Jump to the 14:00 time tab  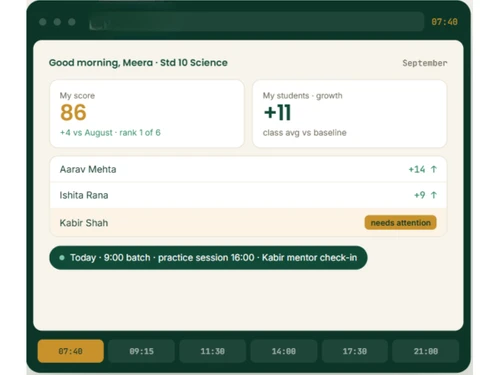(x=284, y=351)
